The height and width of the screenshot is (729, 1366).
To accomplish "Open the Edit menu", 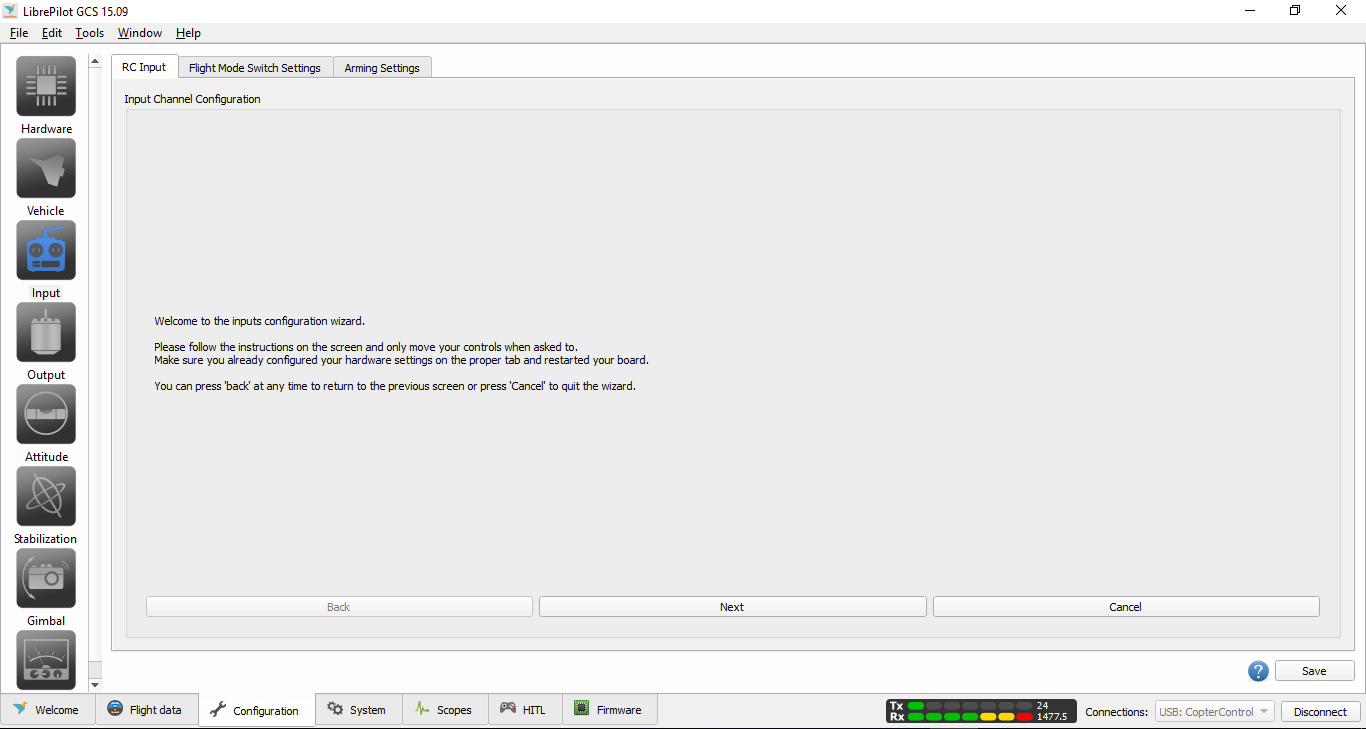I will [x=52, y=33].
